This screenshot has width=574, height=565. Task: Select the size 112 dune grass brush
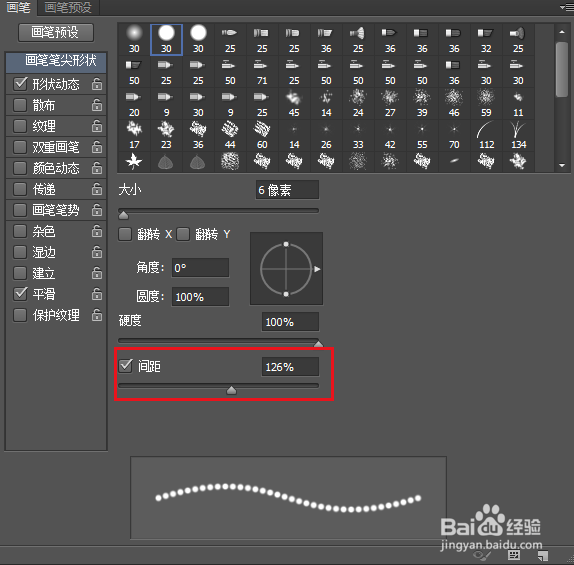click(x=486, y=136)
